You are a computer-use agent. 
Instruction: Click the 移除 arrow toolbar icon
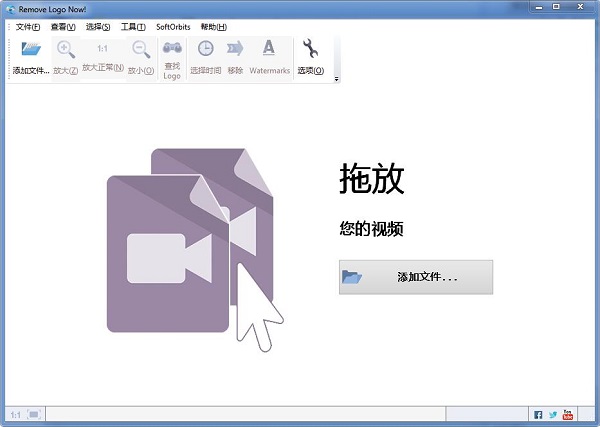(x=235, y=48)
